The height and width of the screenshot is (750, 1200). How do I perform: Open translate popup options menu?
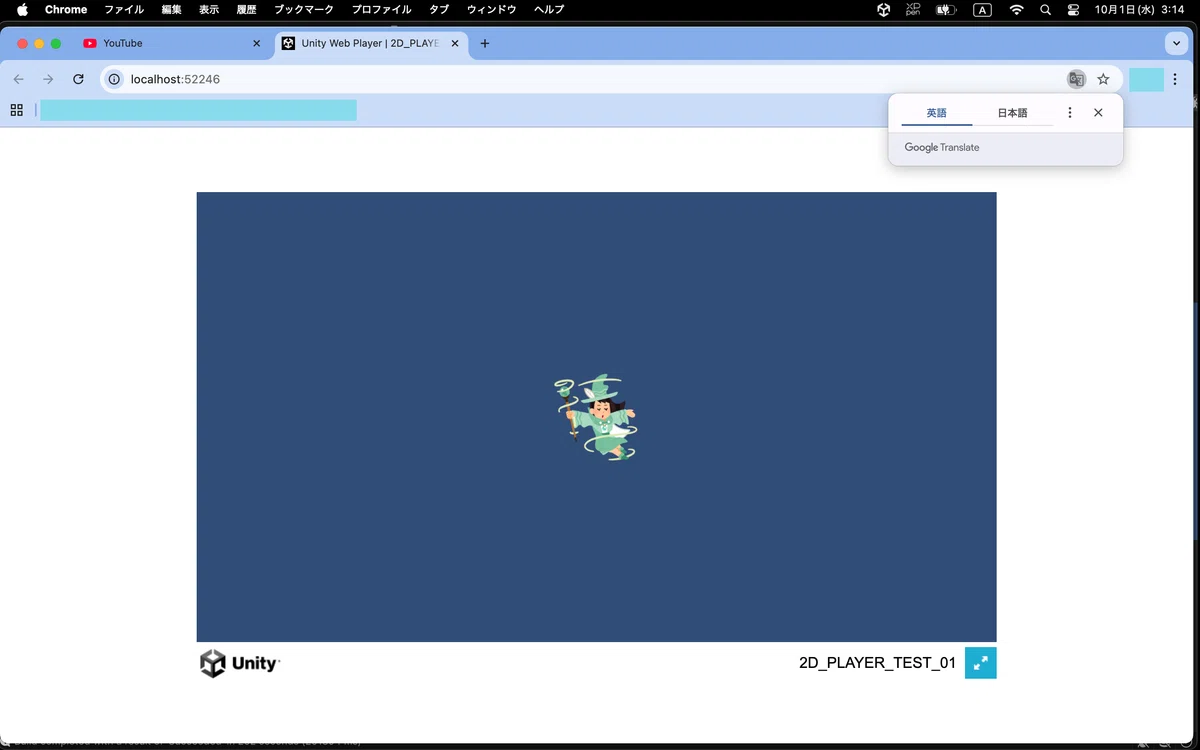point(1070,113)
